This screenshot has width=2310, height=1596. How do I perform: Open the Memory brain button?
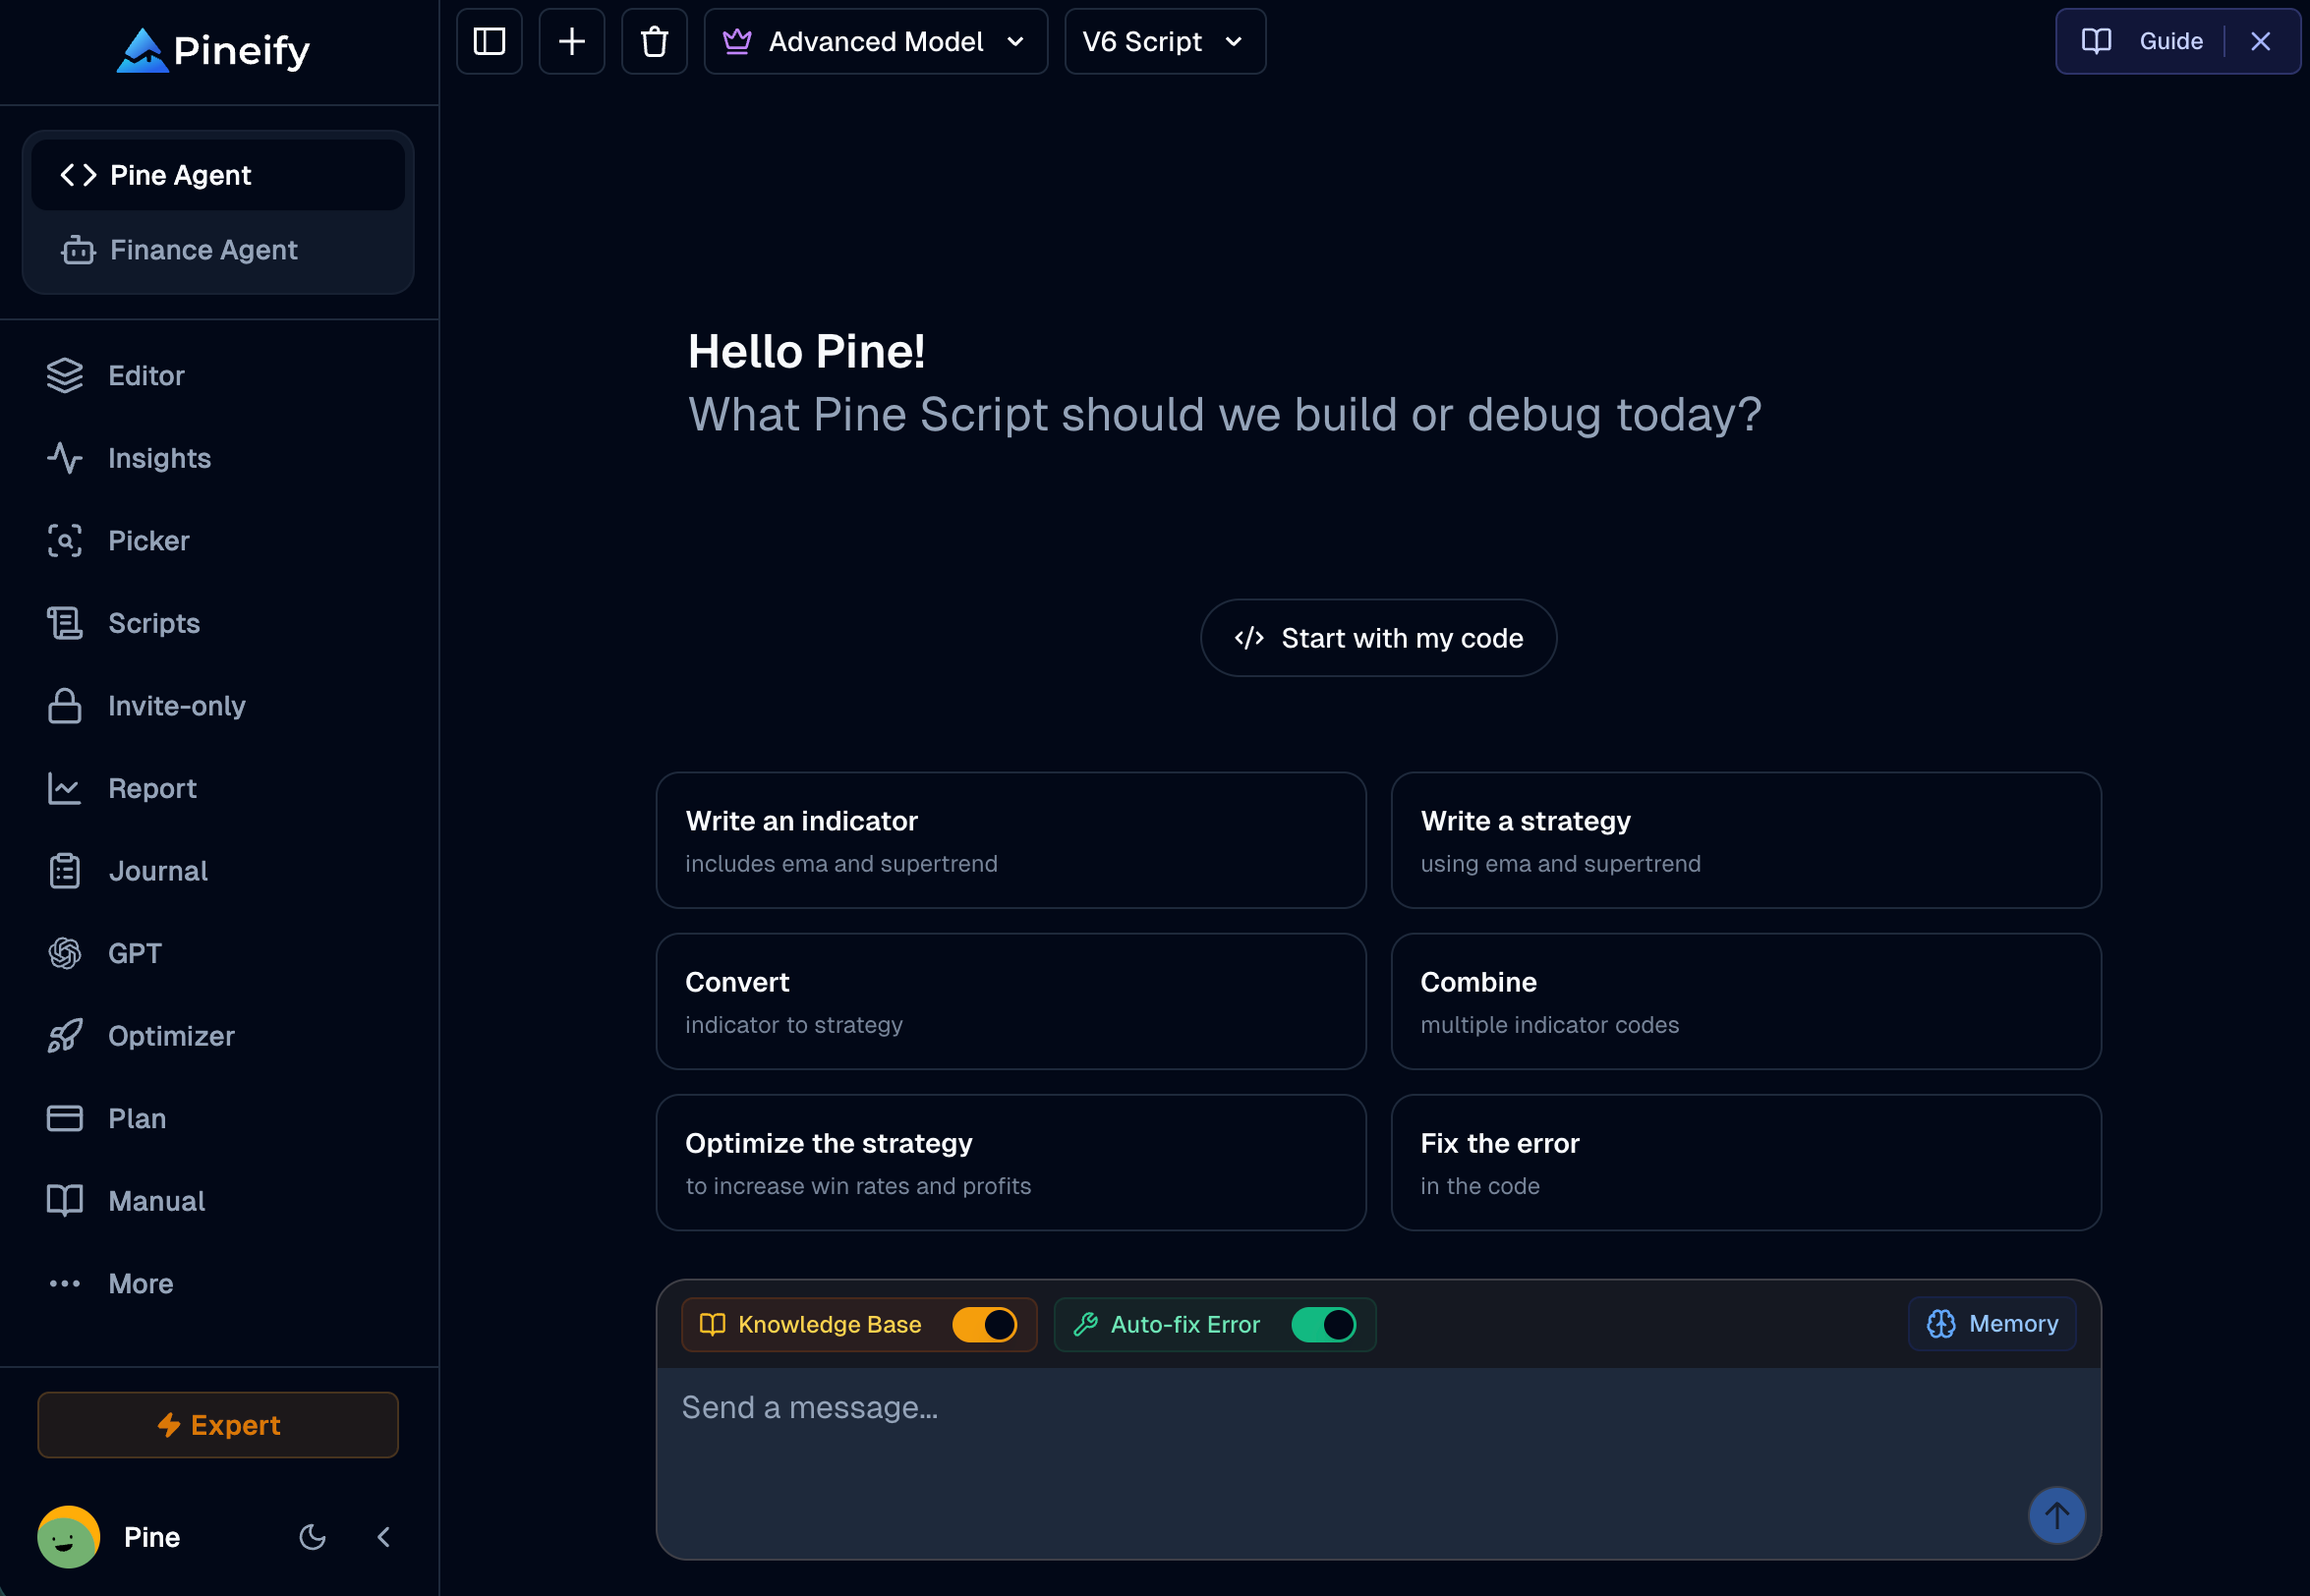tap(1991, 1324)
